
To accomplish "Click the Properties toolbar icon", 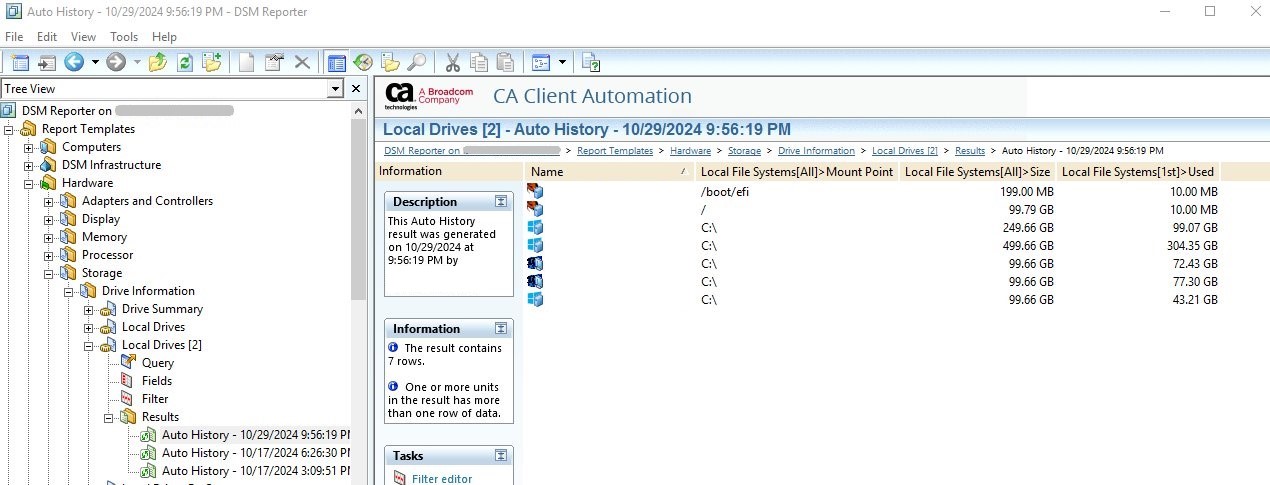I will [x=274, y=62].
